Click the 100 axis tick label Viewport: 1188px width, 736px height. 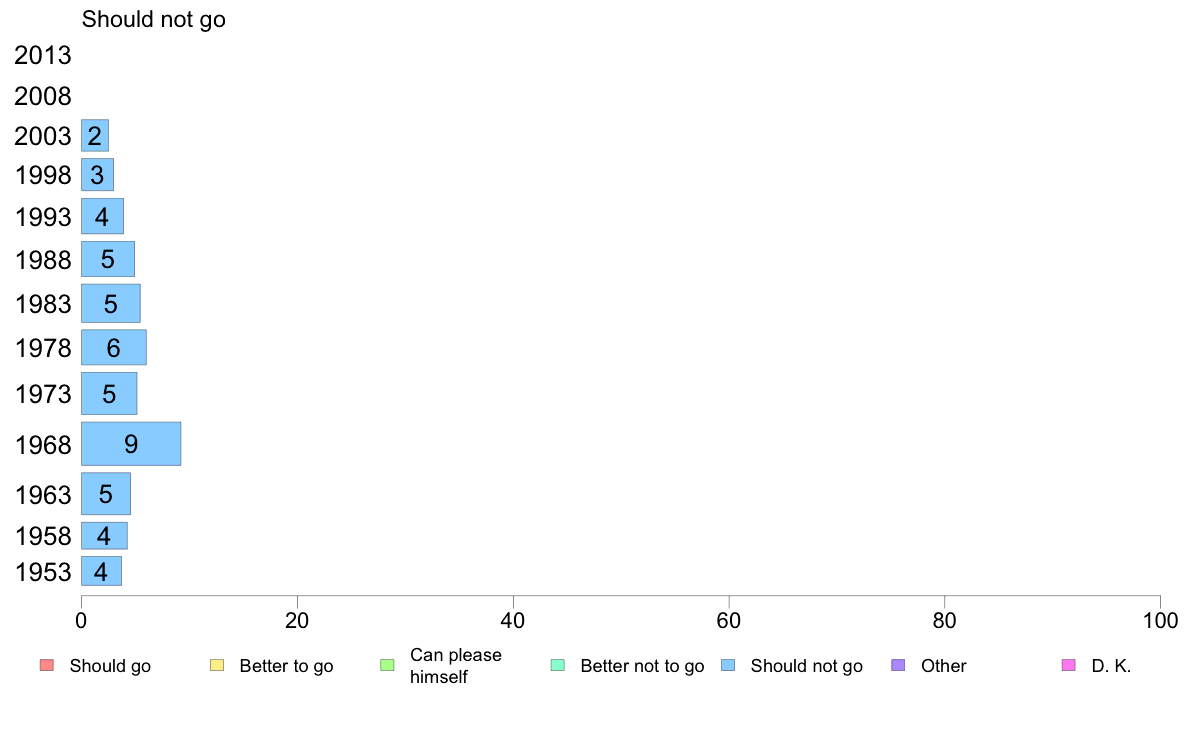(x=1160, y=621)
